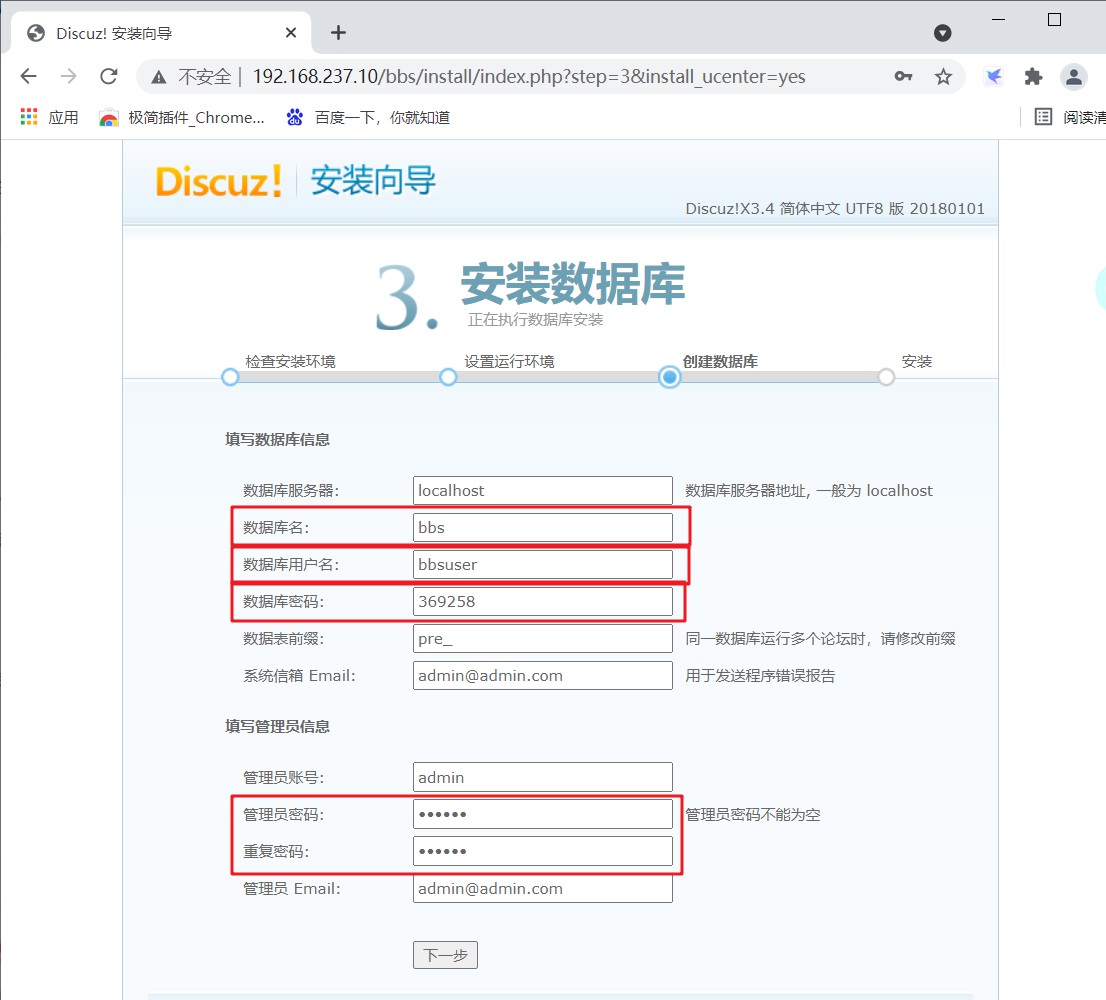Click the not-secure warning triangle icon
The height and width of the screenshot is (1000, 1106).
159,77
